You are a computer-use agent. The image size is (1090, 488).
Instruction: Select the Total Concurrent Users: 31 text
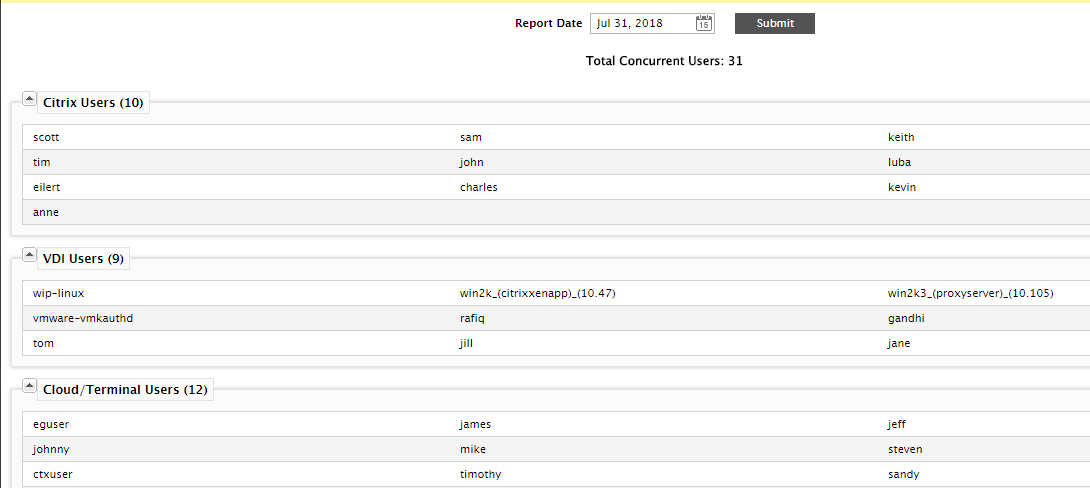pos(665,61)
